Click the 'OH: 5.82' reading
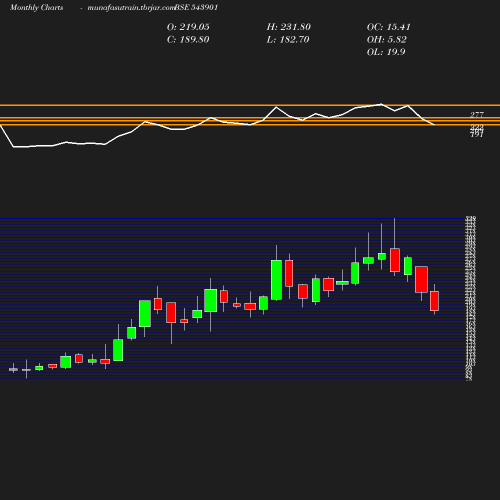The image size is (500, 500). pyautogui.click(x=387, y=40)
